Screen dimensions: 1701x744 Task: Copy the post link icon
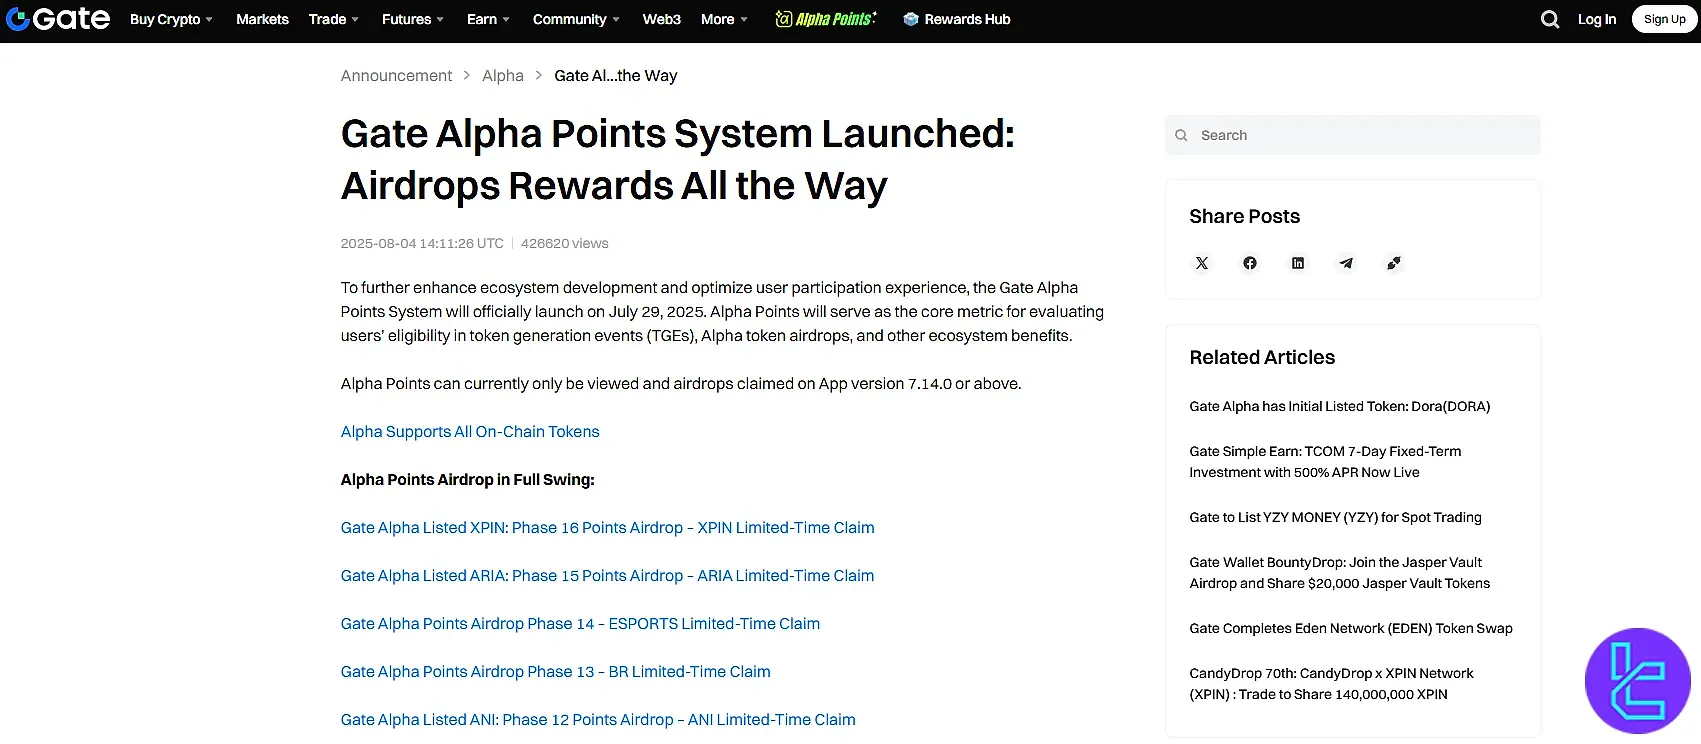click(1394, 263)
